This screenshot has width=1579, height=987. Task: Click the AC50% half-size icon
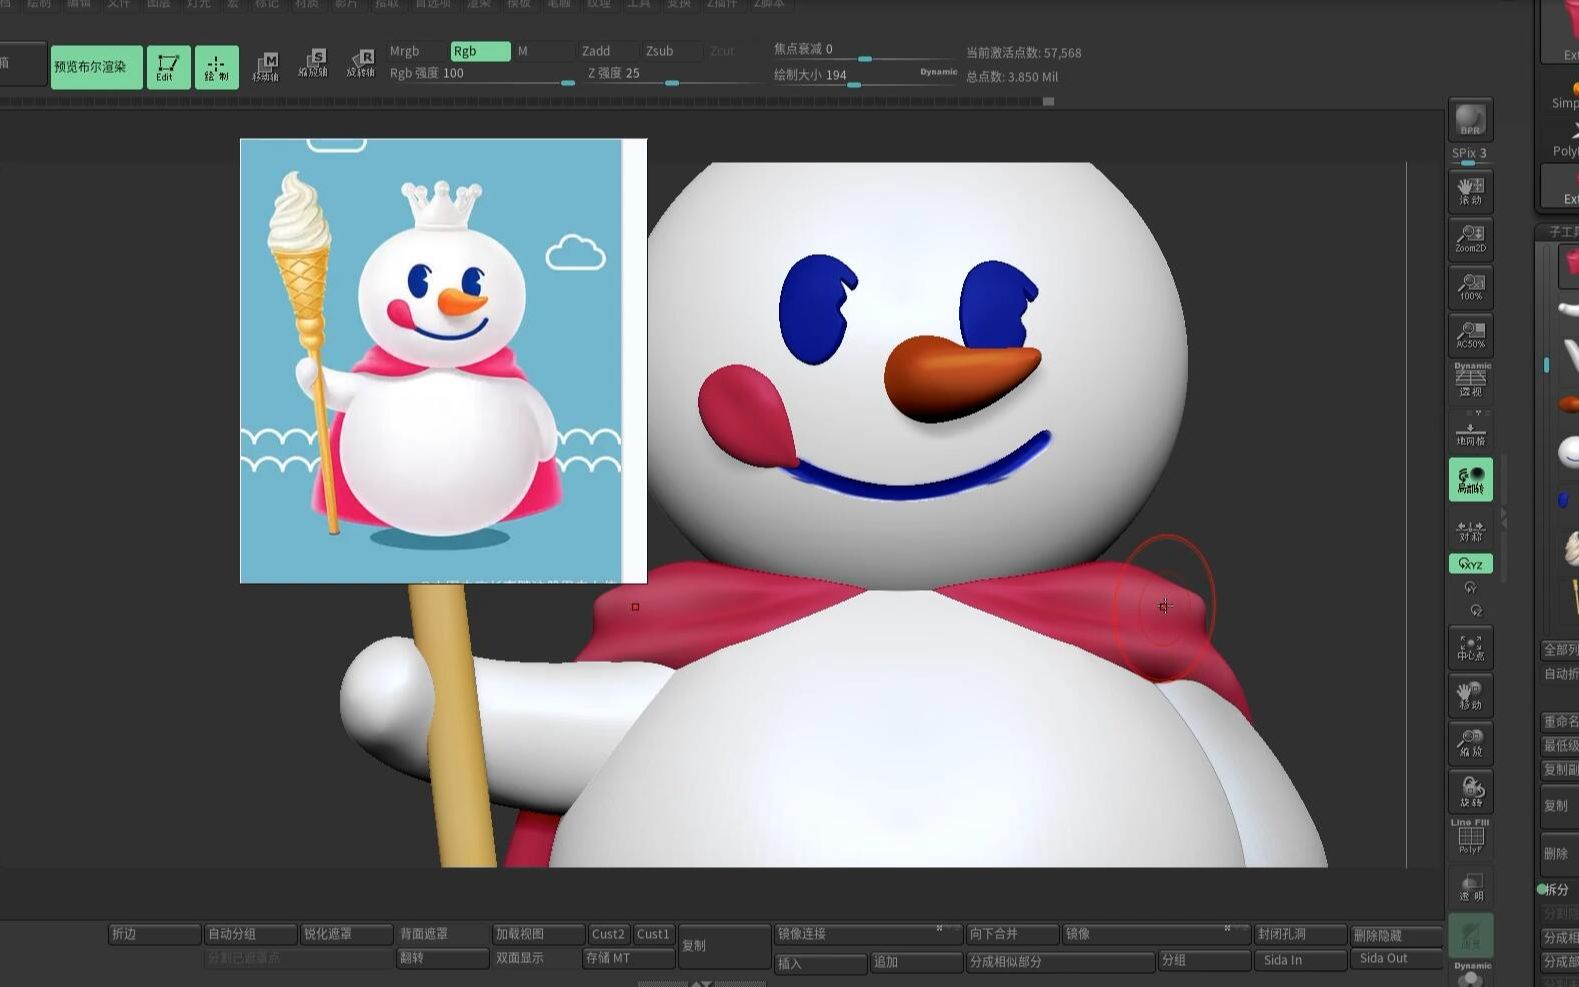[x=1470, y=335]
